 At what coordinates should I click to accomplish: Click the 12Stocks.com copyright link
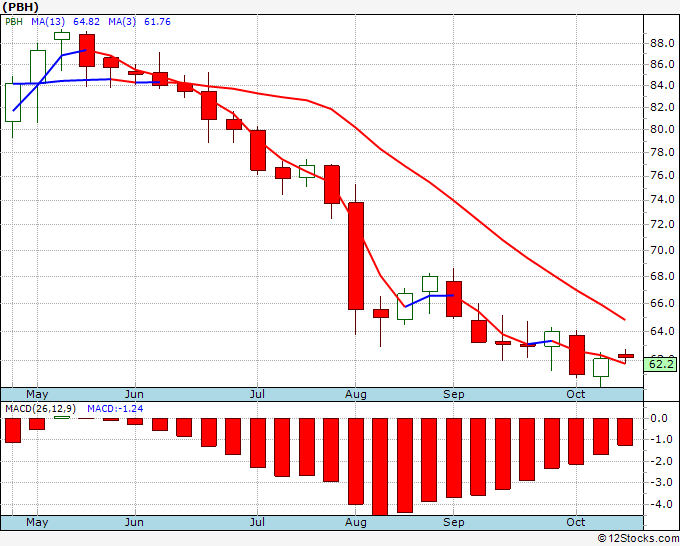(x=638, y=538)
